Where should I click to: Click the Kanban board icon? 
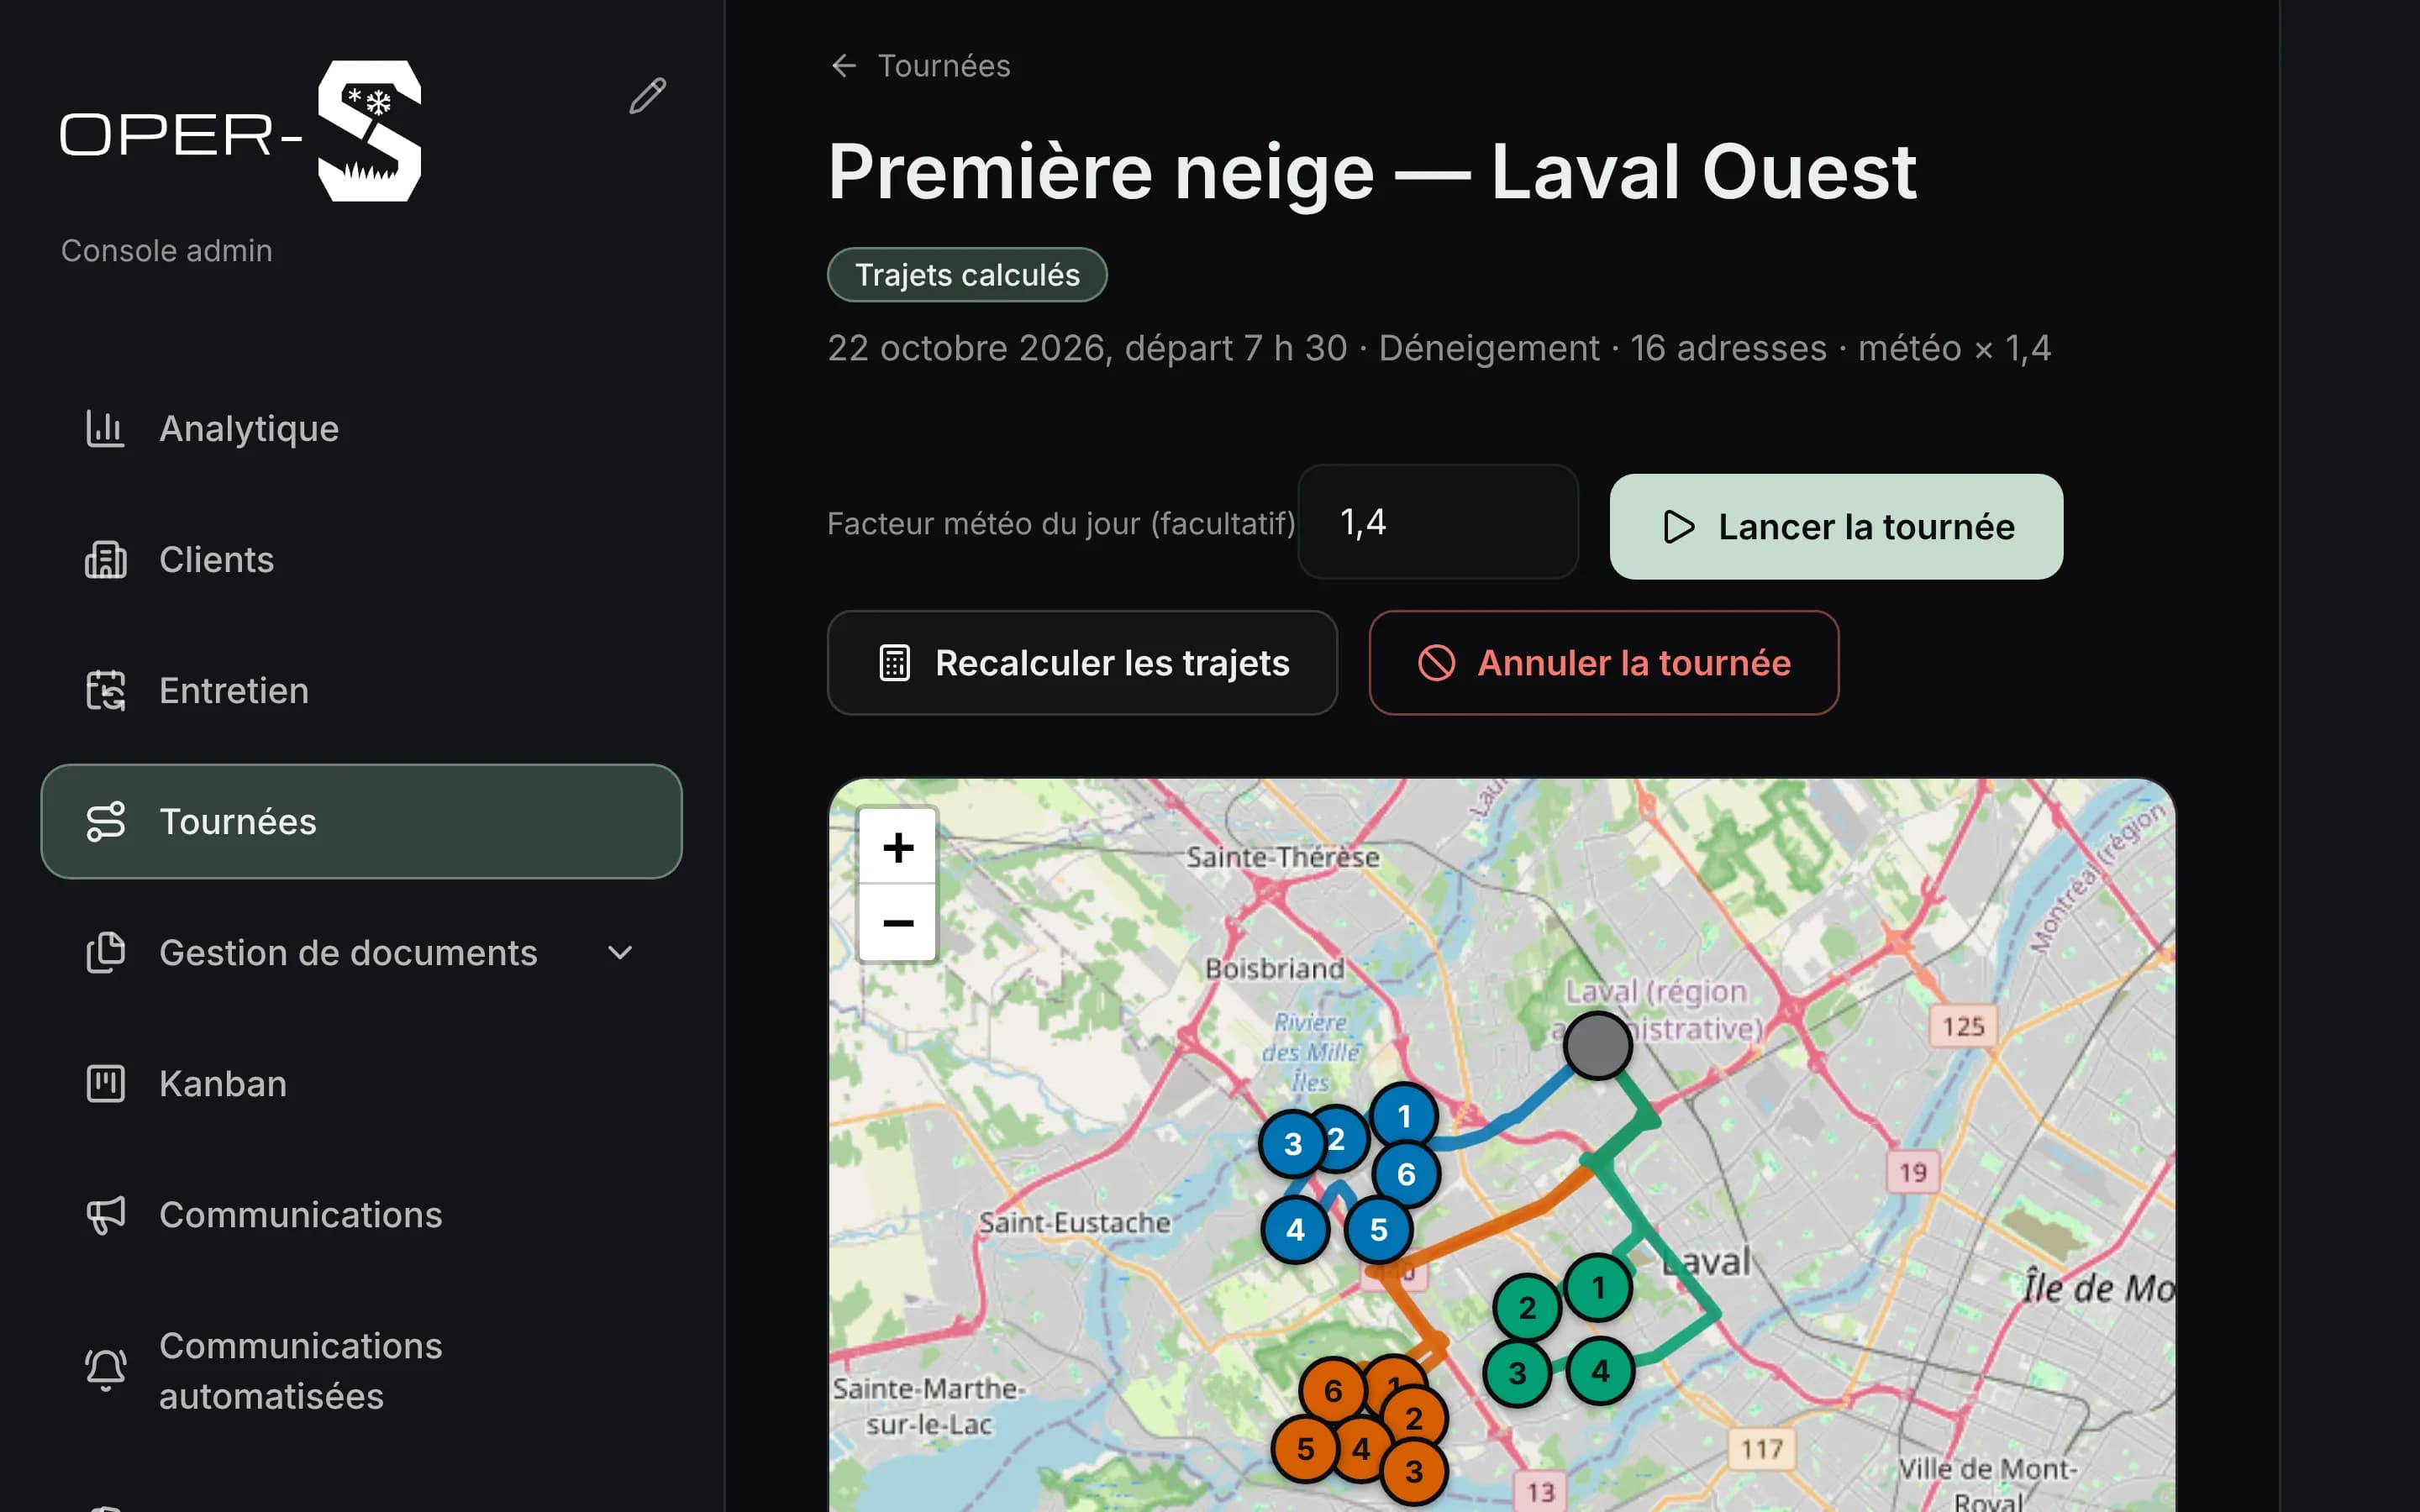[x=105, y=1084]
